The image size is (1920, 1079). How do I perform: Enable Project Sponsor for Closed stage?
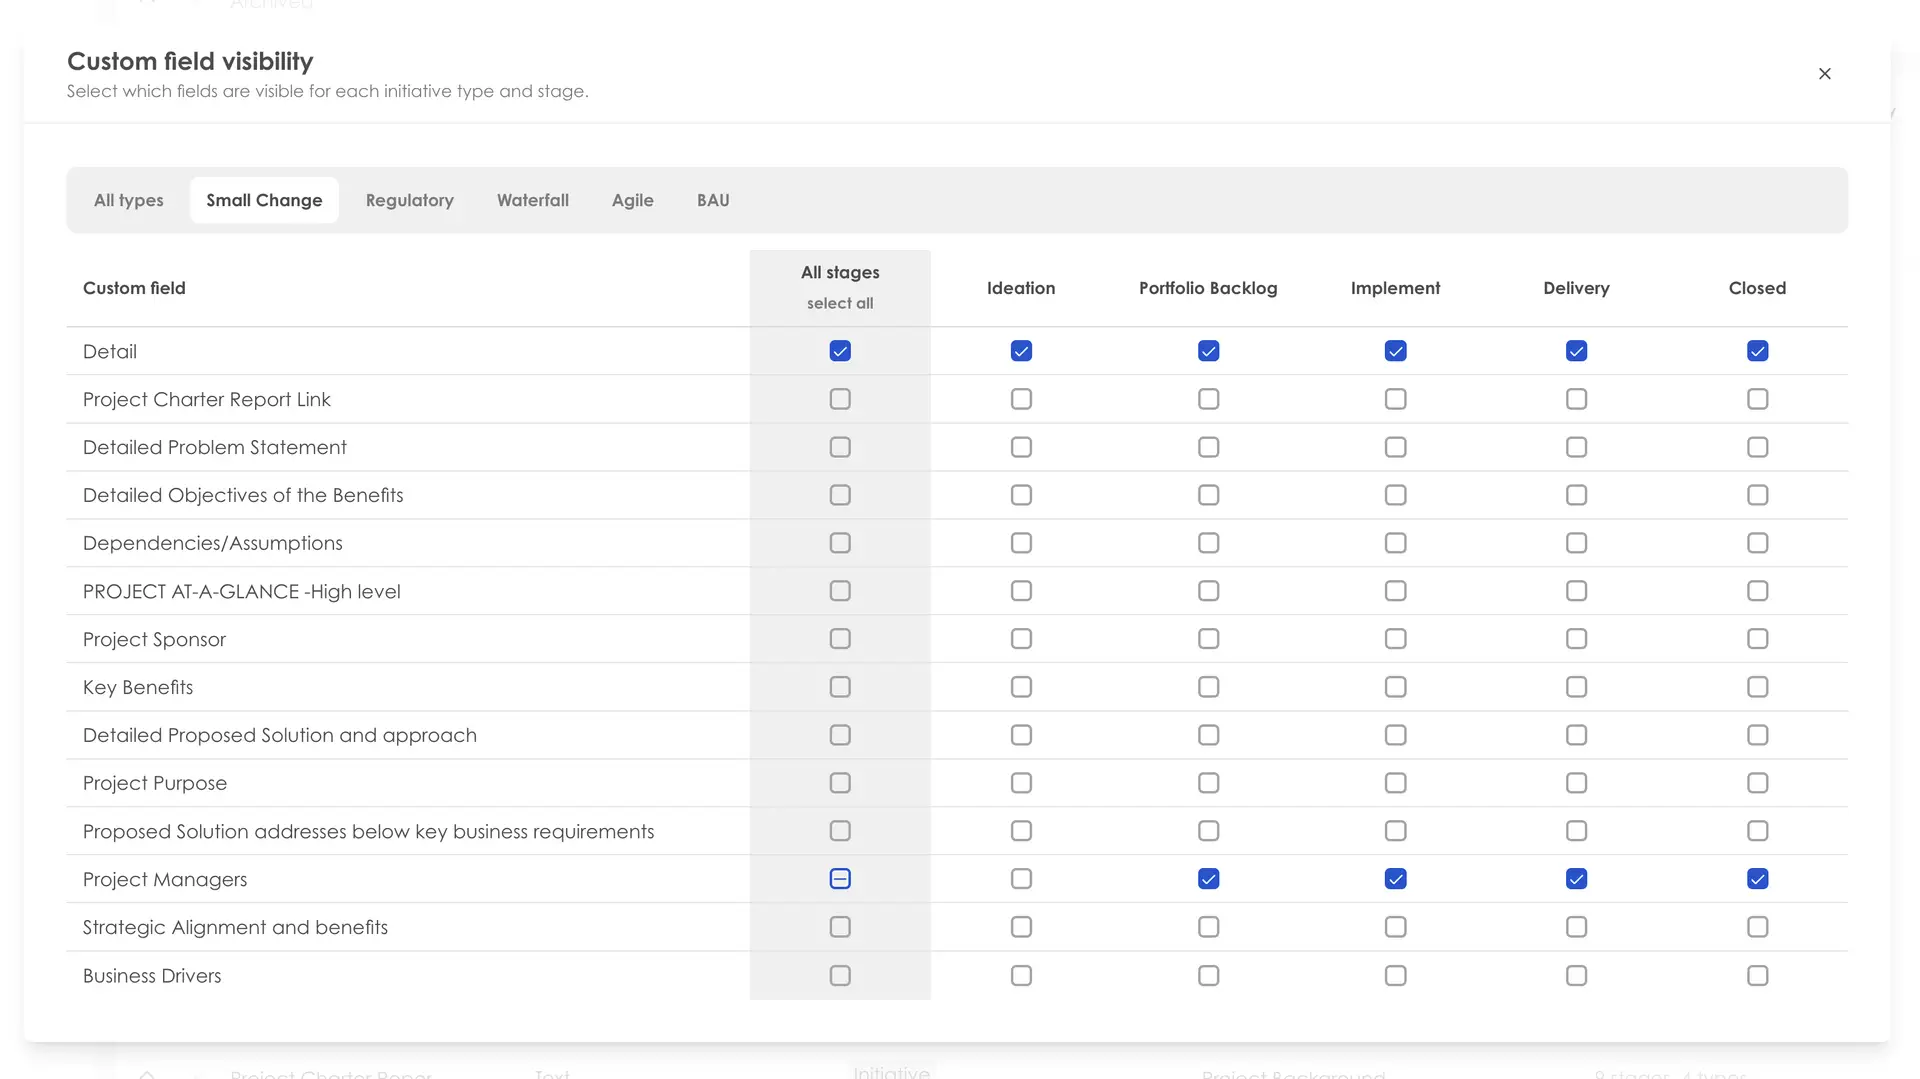(1758, 639)
